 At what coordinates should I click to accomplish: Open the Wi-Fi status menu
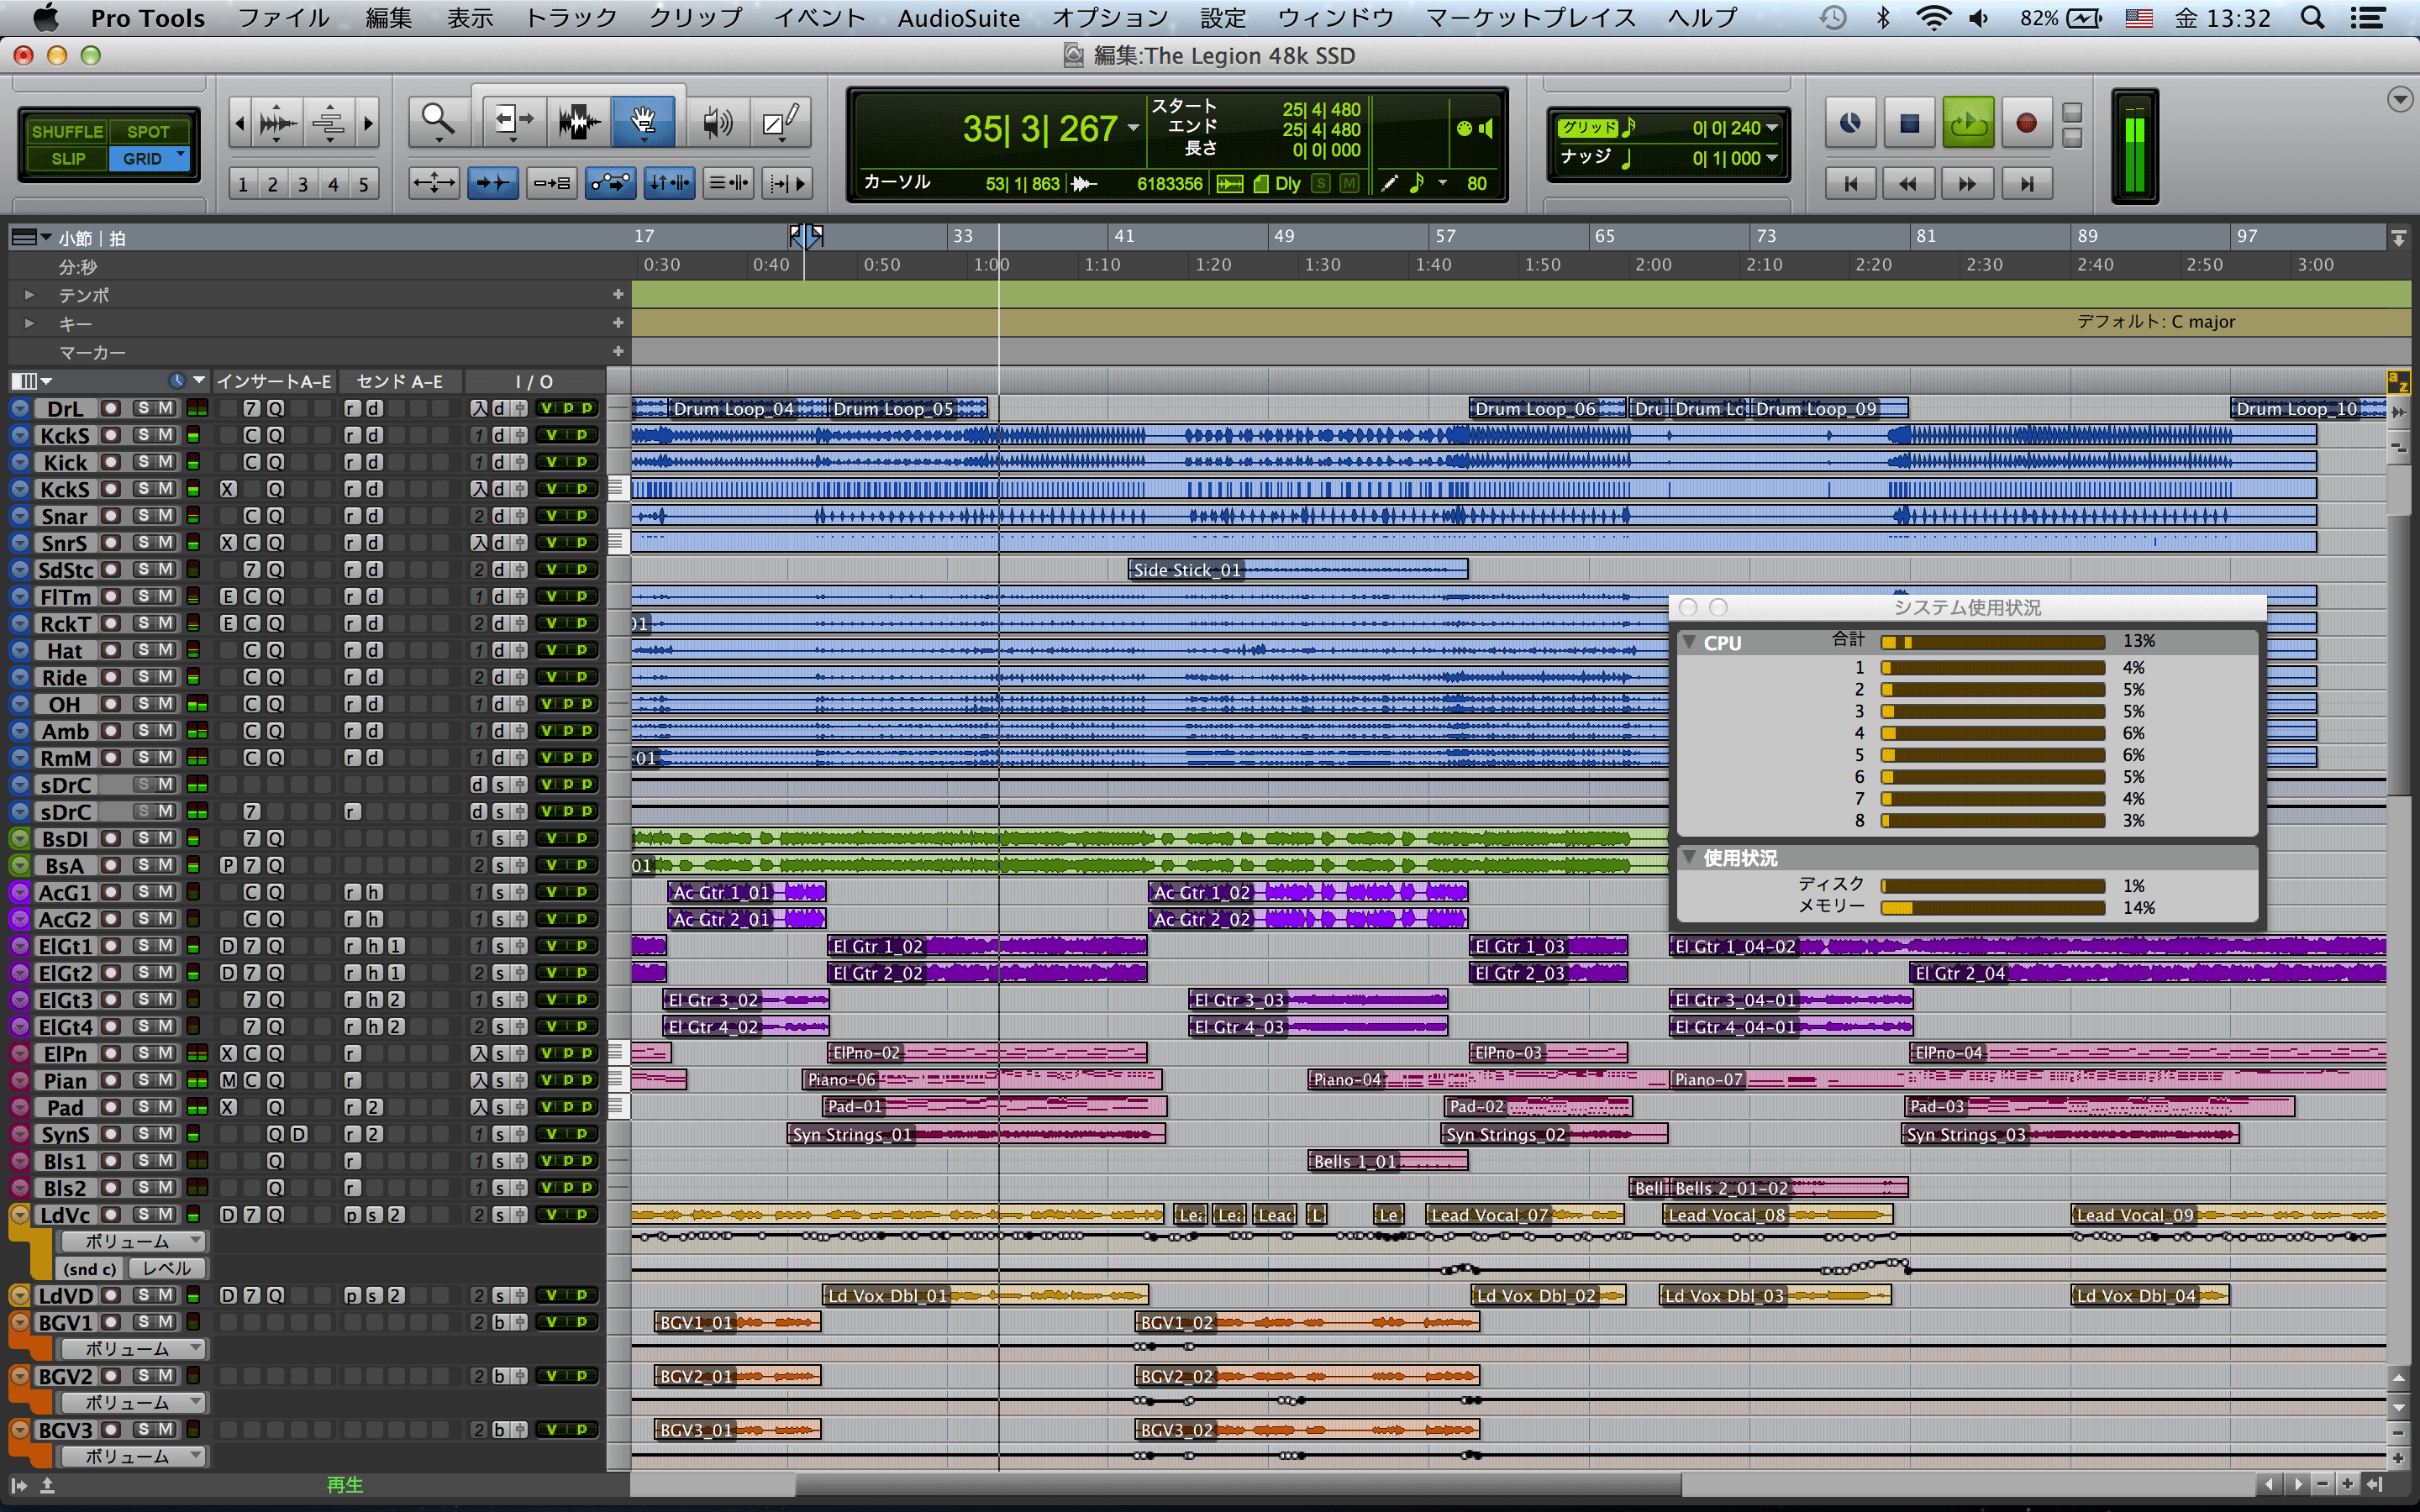click(x=1934, y=18)
